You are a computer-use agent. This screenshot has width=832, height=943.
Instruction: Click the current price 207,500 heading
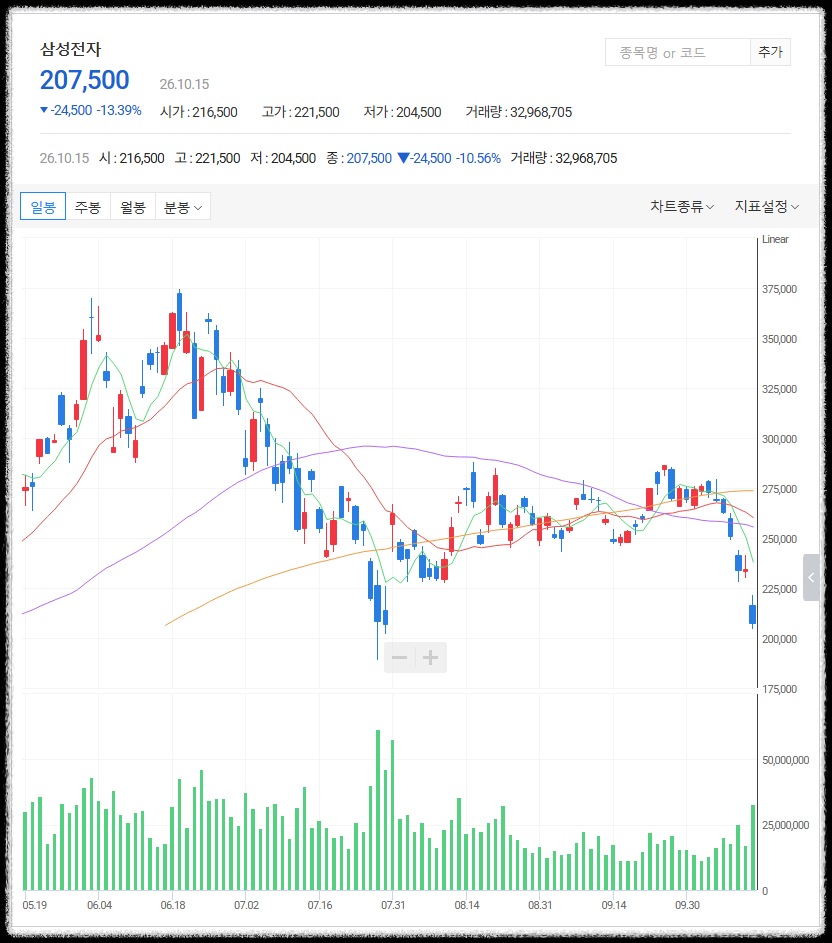[85, 80]
